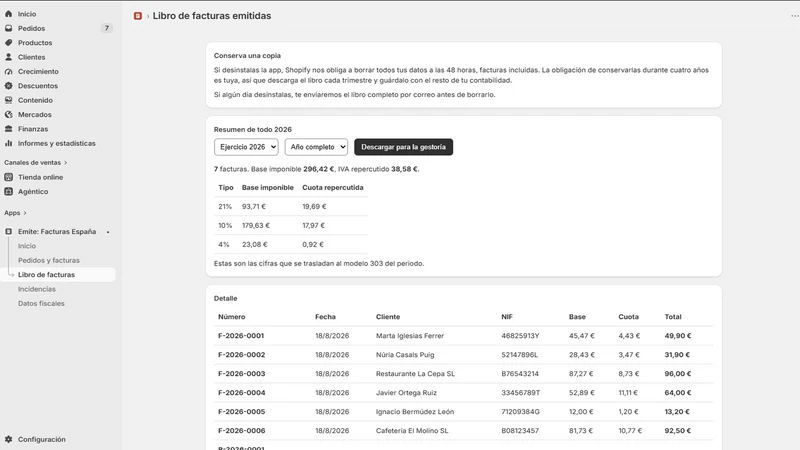The height and width of the screenshot is (450, 800).
Task: Click Base imponible column header
Action: [x=268, y=188]
